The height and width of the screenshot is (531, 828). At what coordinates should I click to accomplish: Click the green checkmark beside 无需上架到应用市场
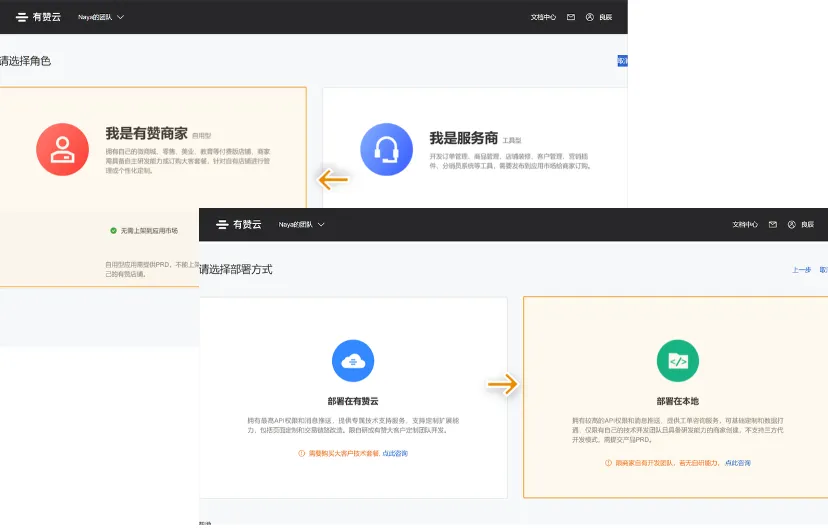point(114,230)
